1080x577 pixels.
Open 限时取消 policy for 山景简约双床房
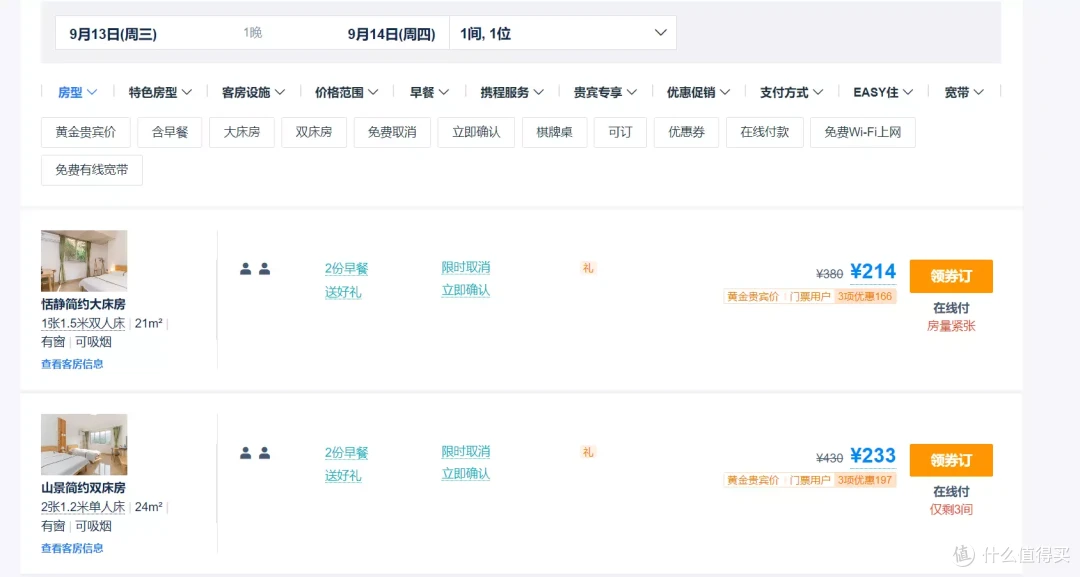pyautogui.click(x=466, y=451)
